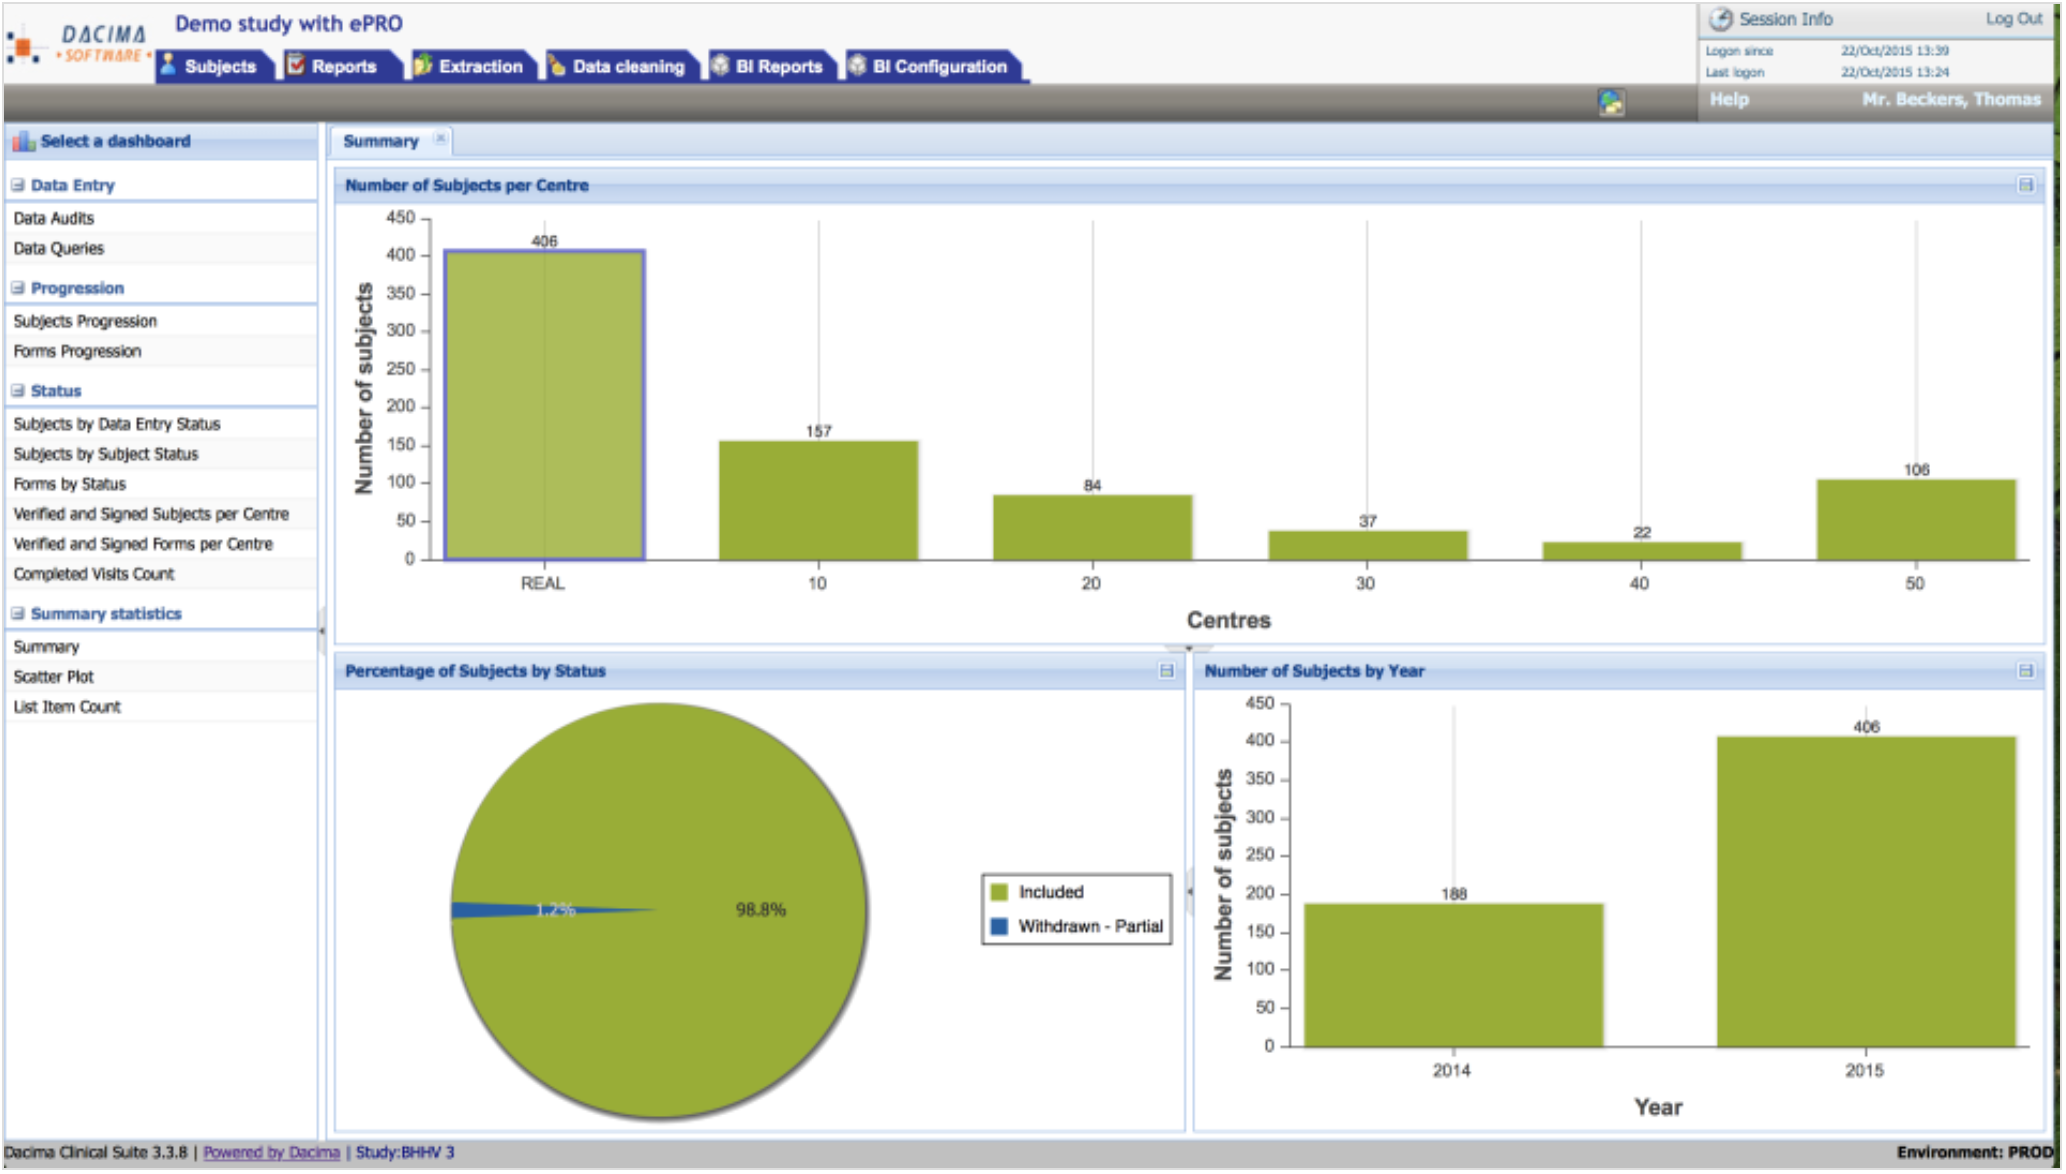Close the Summary tab
The width and height of the screenshot is (2066, 1174).
(440, 139)
